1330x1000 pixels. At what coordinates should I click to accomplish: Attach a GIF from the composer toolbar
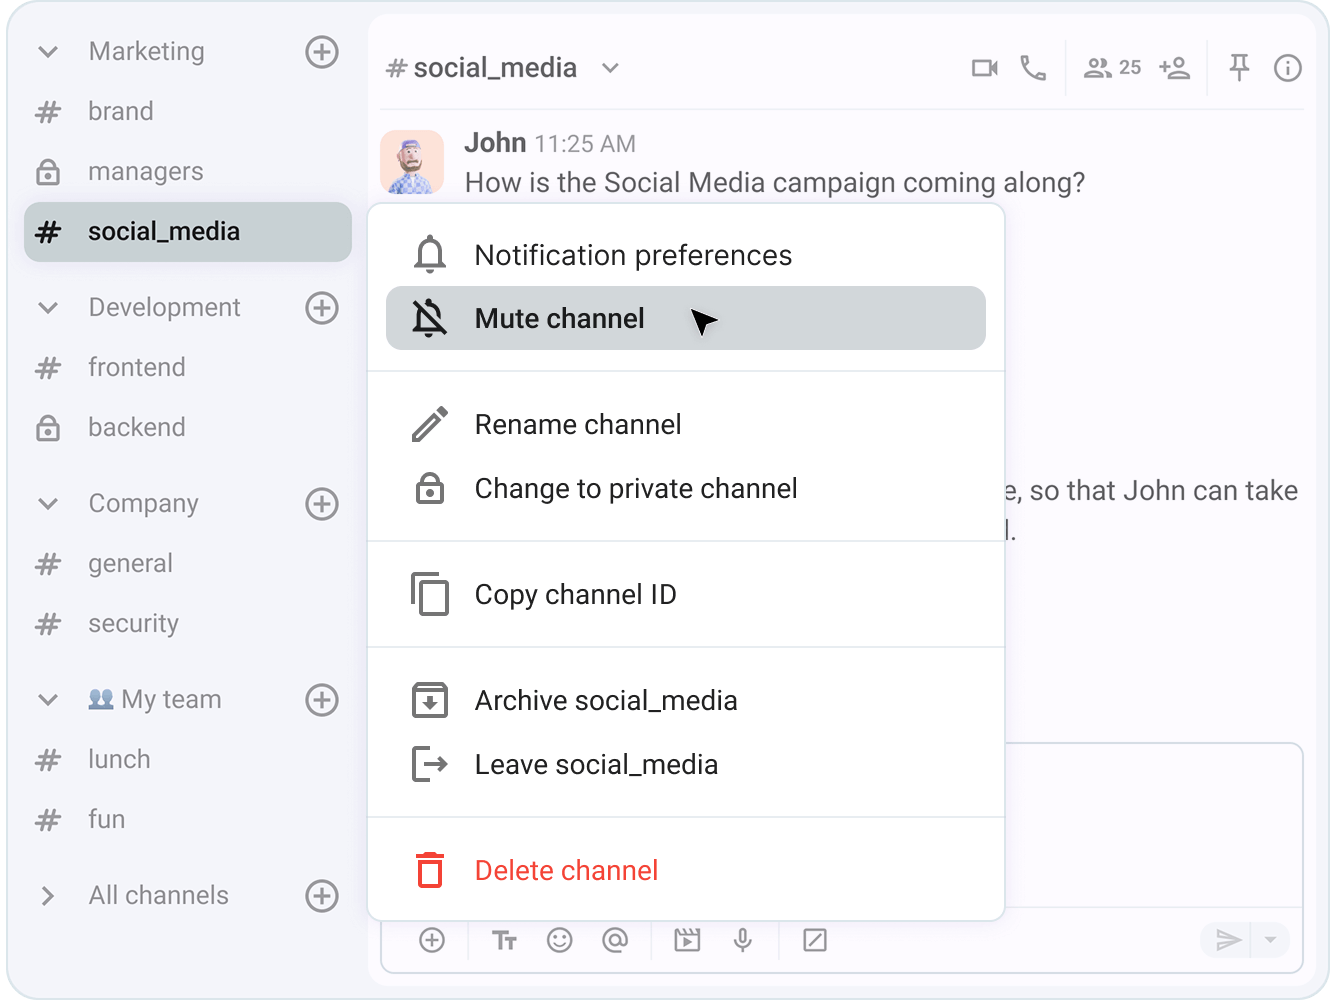[687, 940]
